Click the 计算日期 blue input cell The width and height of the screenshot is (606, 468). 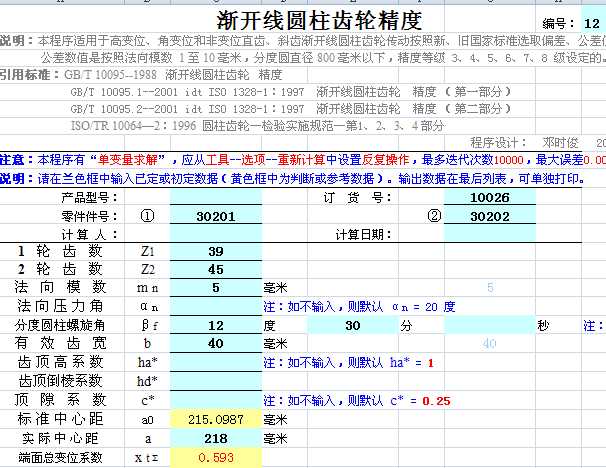coord(490,234)
